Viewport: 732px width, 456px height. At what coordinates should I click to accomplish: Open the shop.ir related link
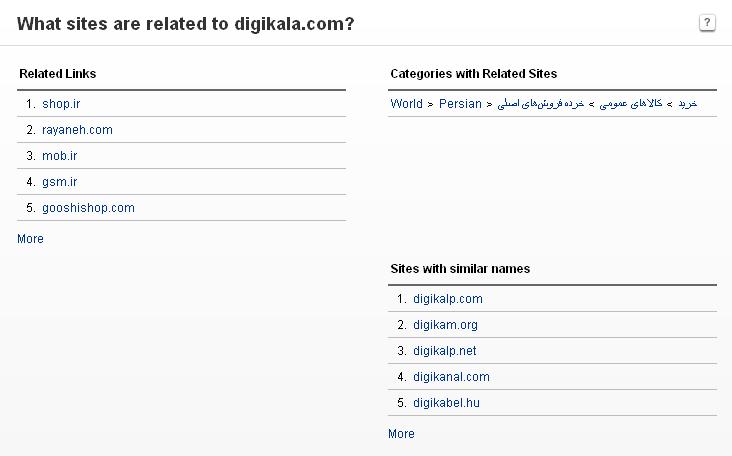(x=60, y=104)
